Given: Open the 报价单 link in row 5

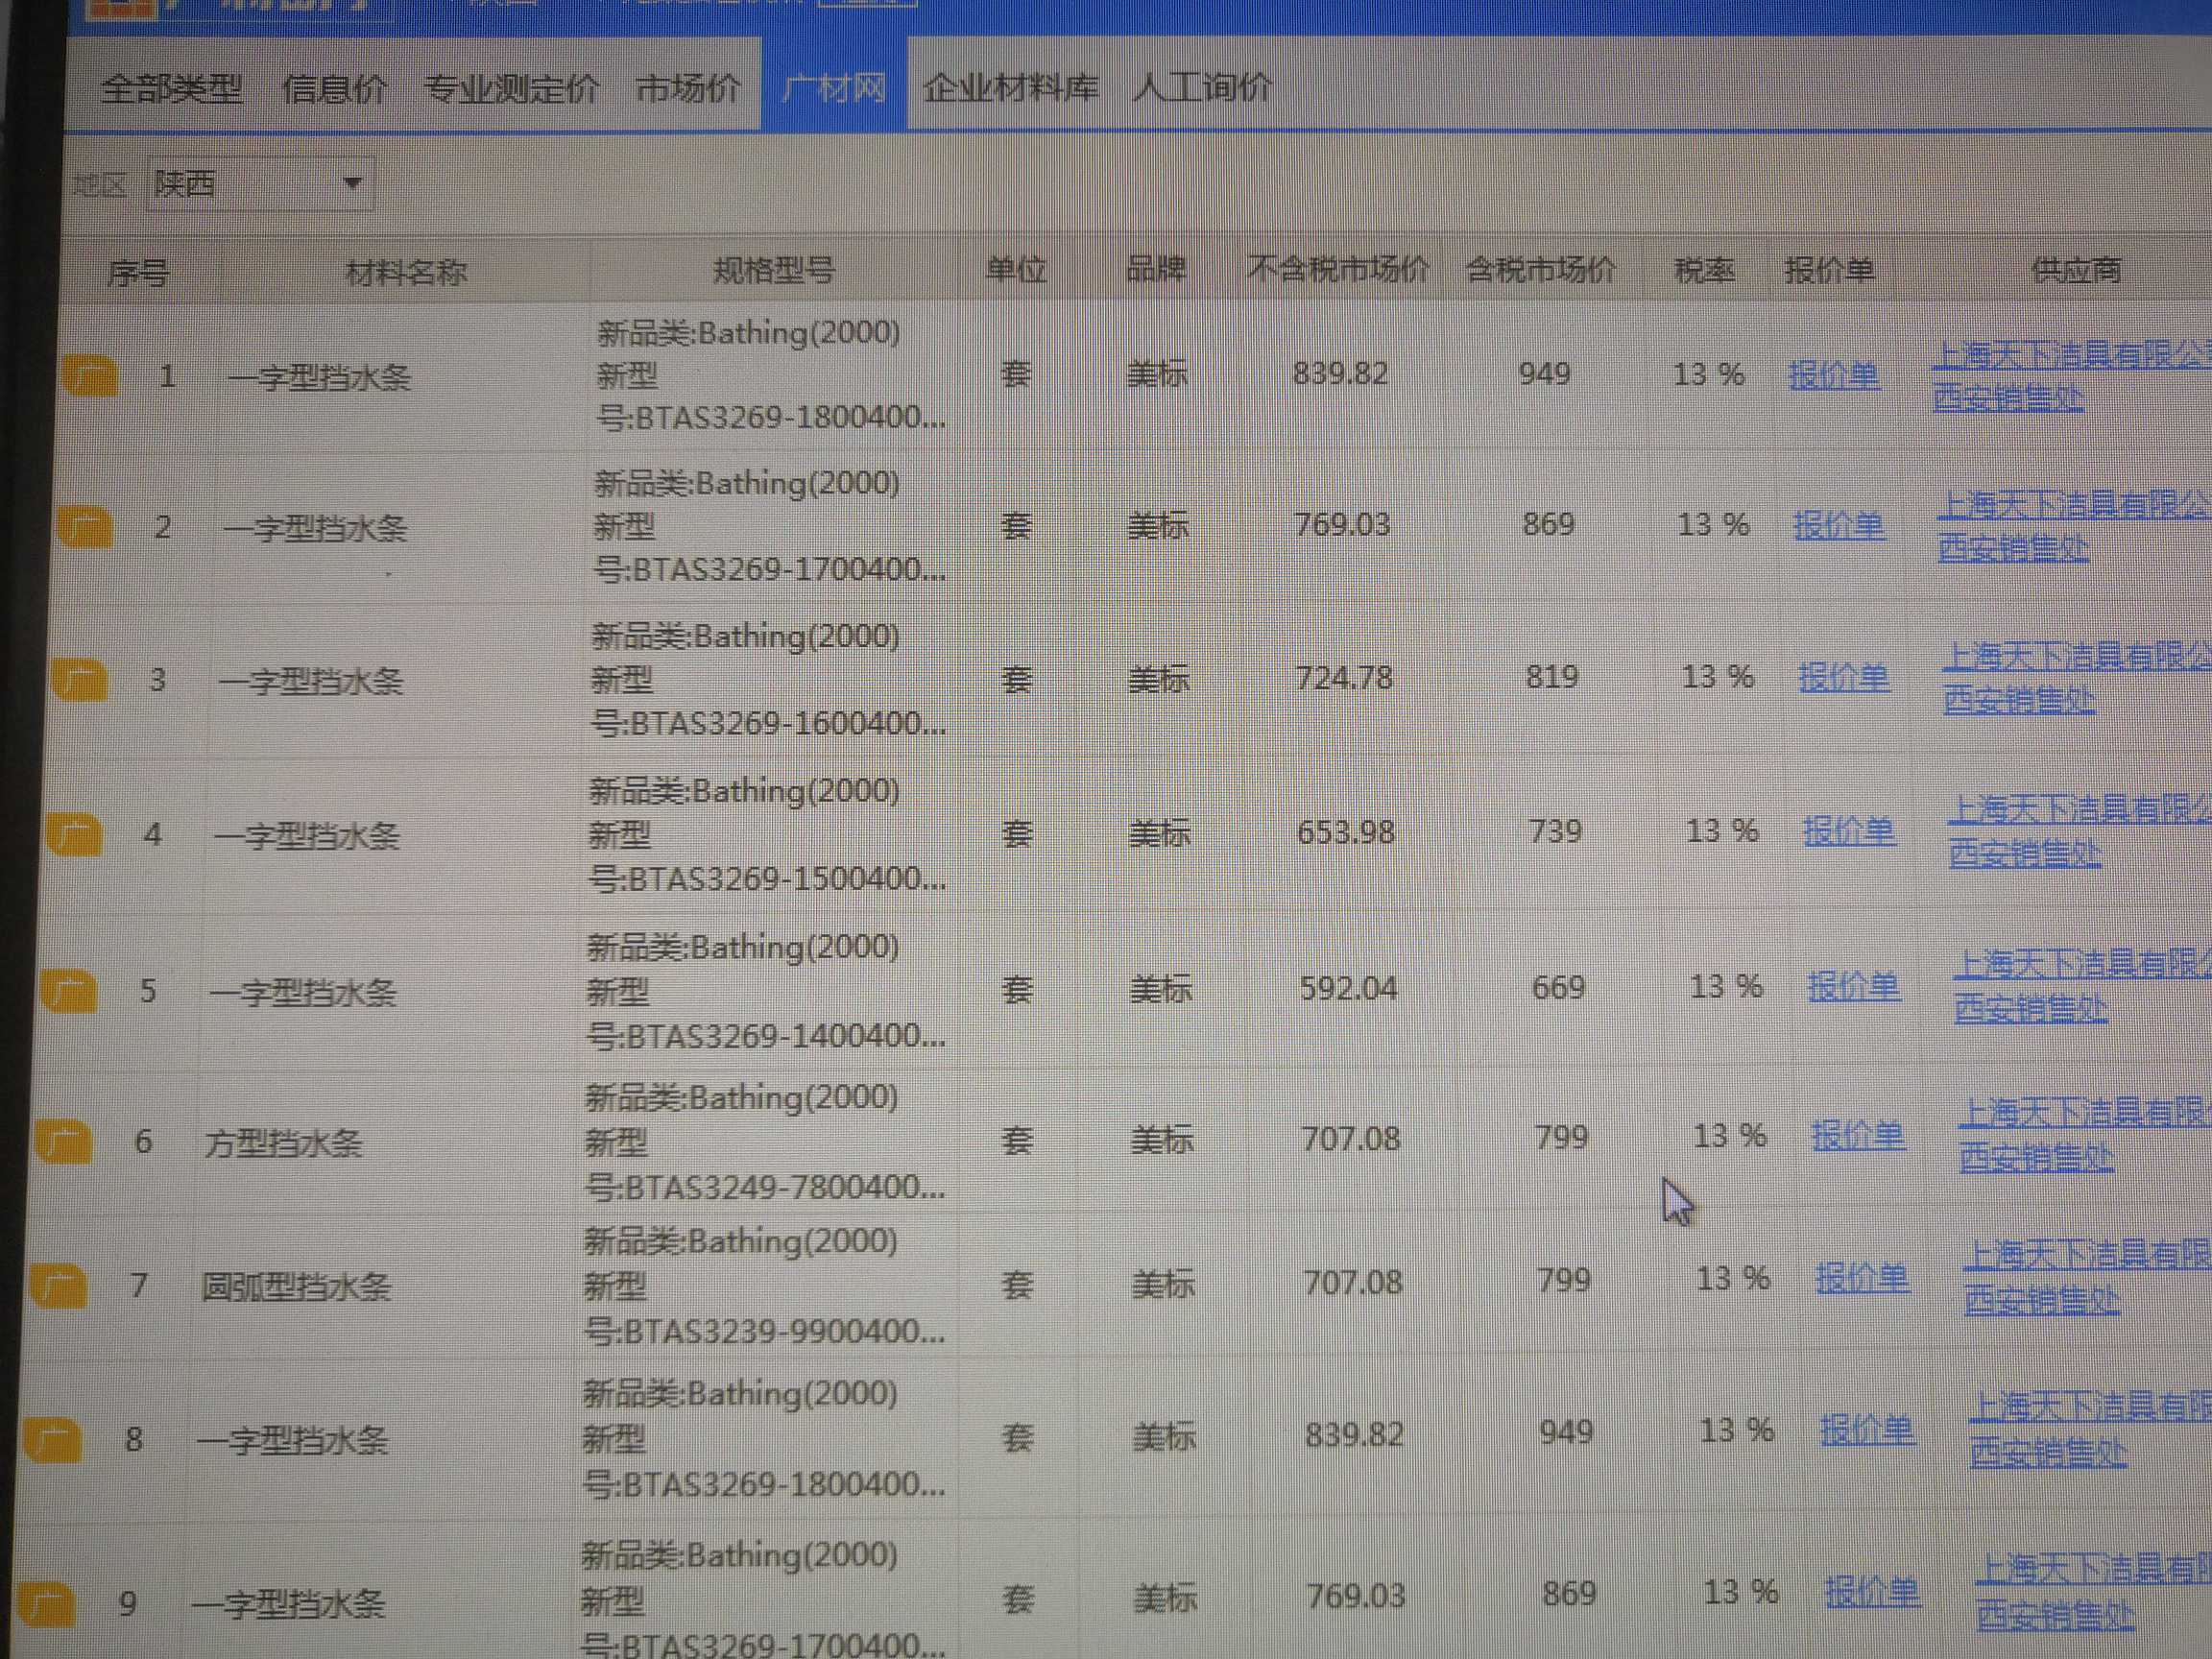Looking at the screenshot, I should (x=1854, y=987).
